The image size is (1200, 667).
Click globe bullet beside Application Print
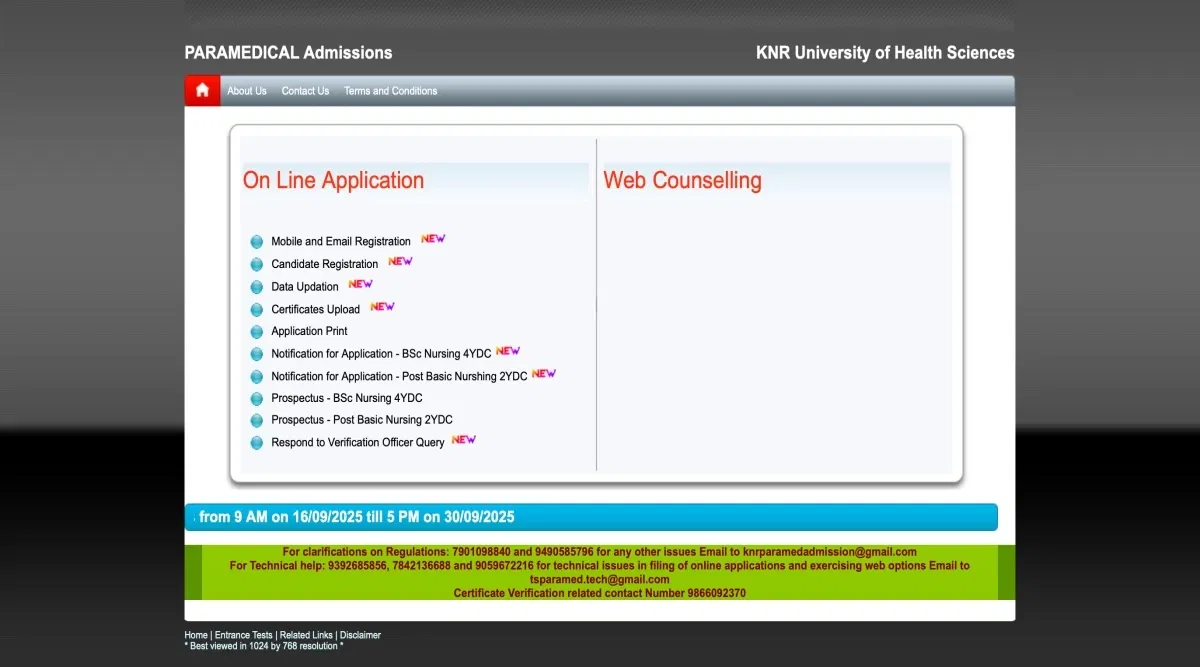point(257,332)
